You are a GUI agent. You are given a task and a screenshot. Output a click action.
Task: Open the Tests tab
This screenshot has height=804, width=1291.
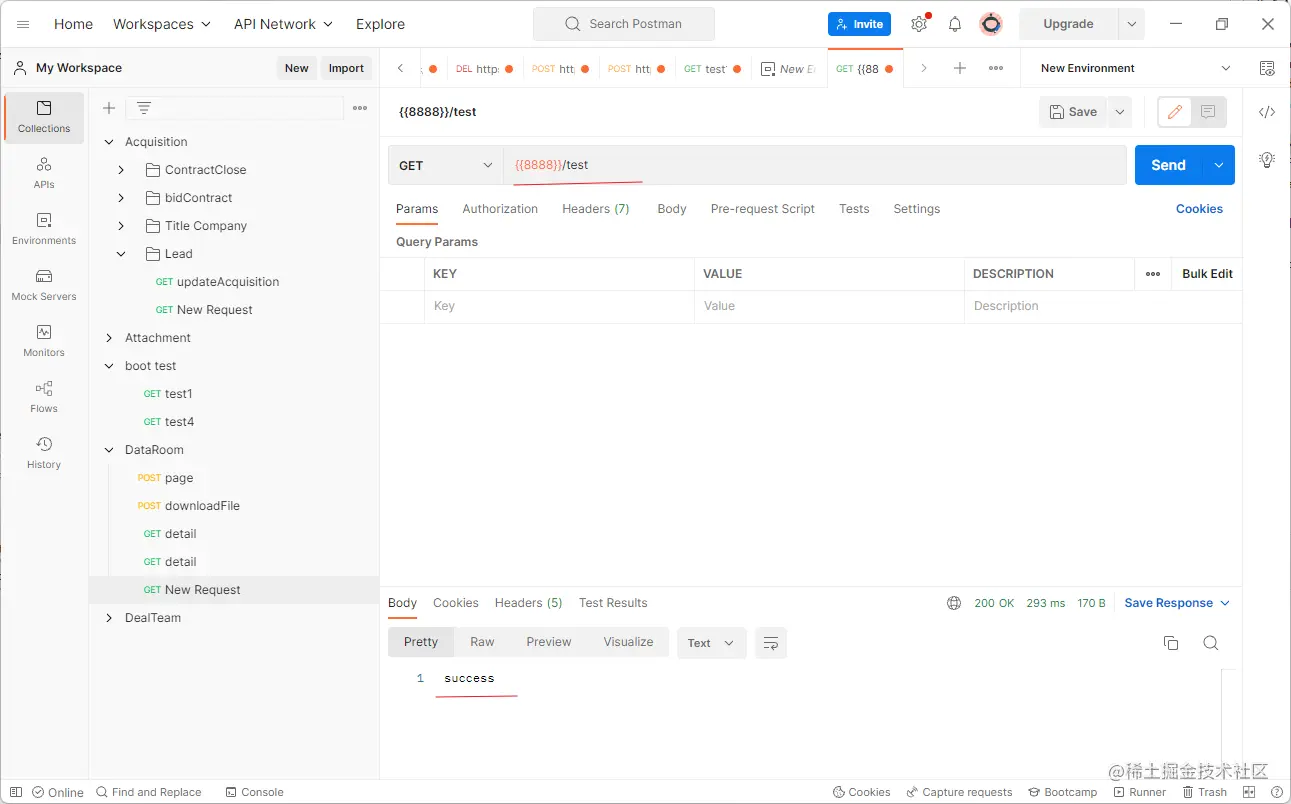(854, 209)
